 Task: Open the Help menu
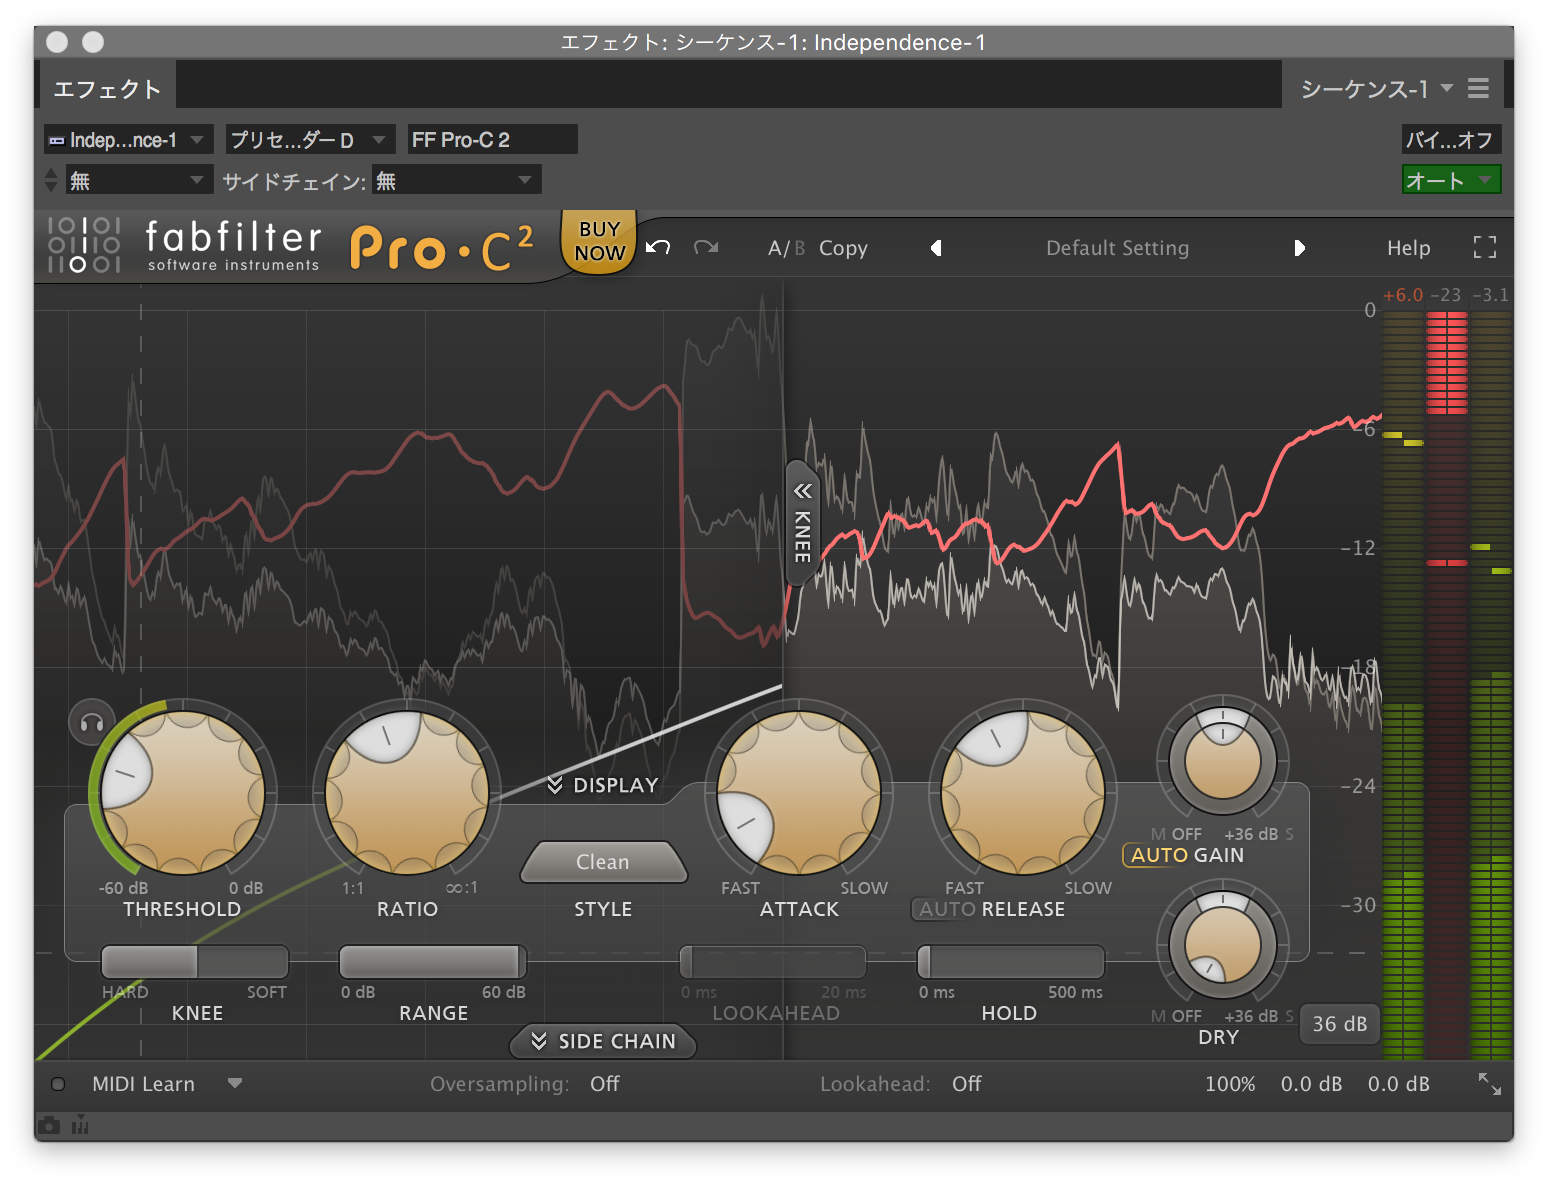[1408, 248]
